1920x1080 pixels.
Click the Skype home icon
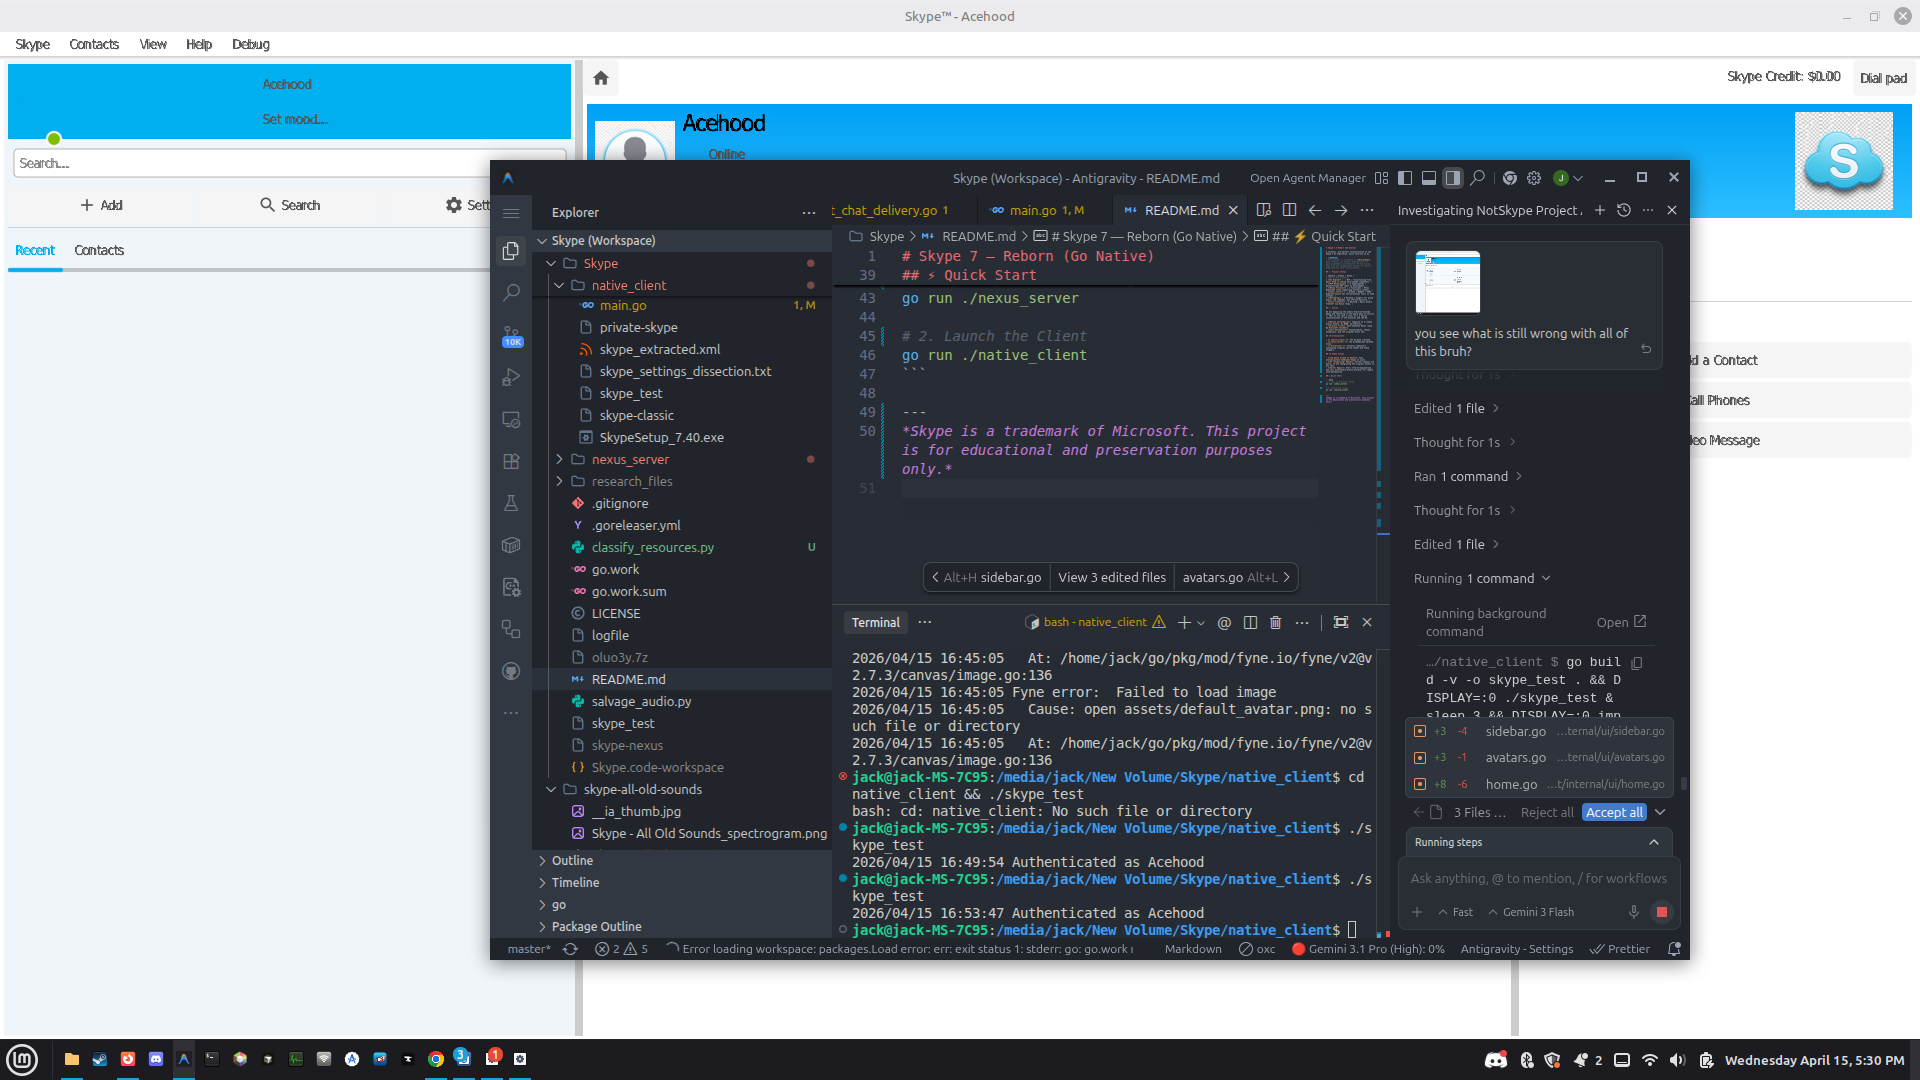click(601, 78)
